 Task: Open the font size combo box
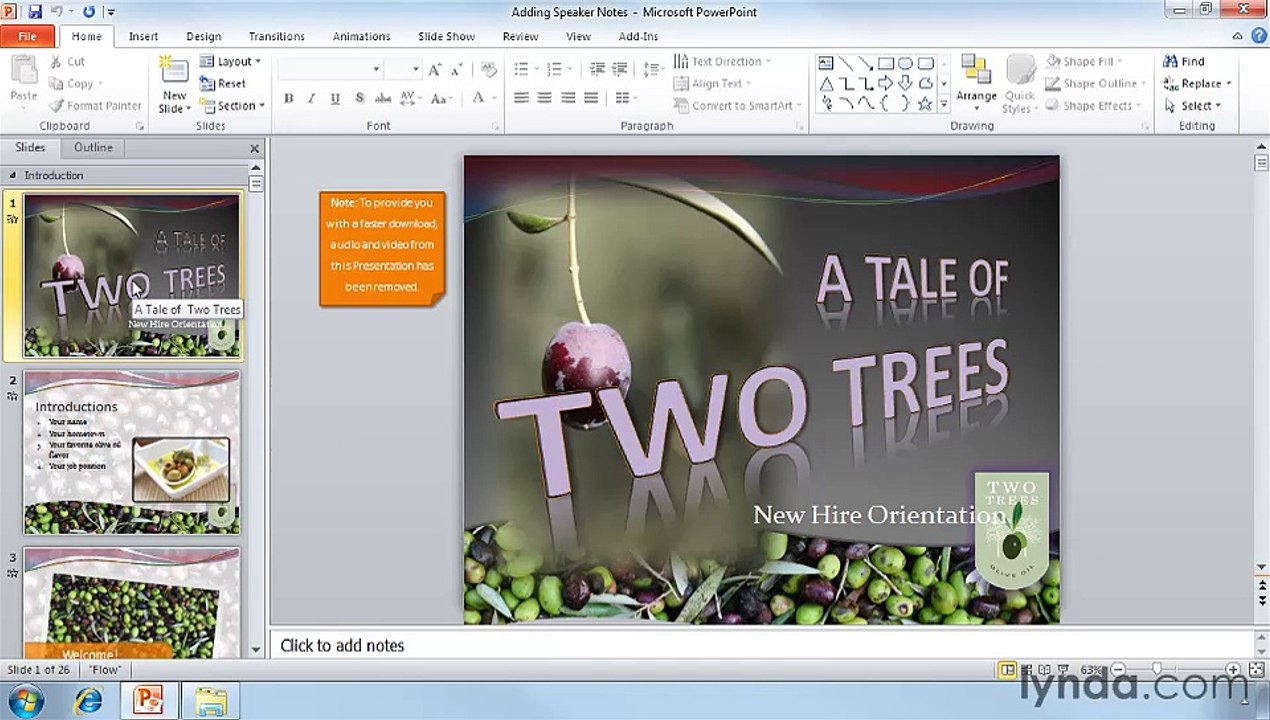[x=403, y=69]
